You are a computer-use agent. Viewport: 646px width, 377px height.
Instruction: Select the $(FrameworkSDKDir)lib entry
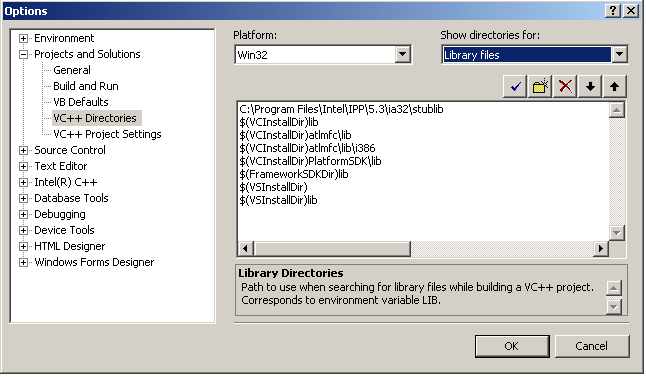click(x=294, y=174)
